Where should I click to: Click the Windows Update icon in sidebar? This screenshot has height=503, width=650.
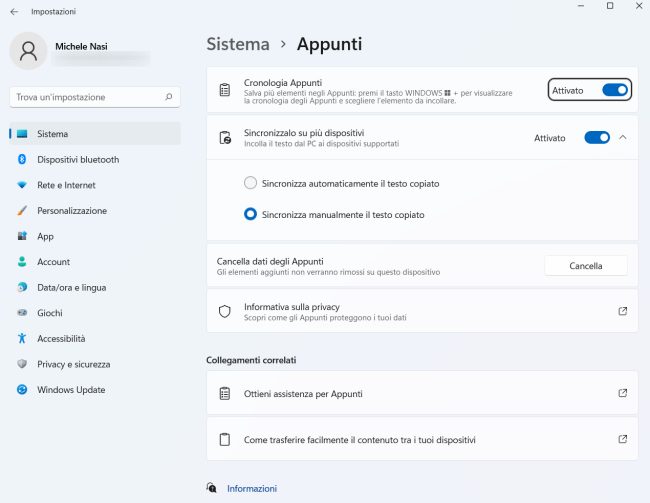click(x=21, y=390)
